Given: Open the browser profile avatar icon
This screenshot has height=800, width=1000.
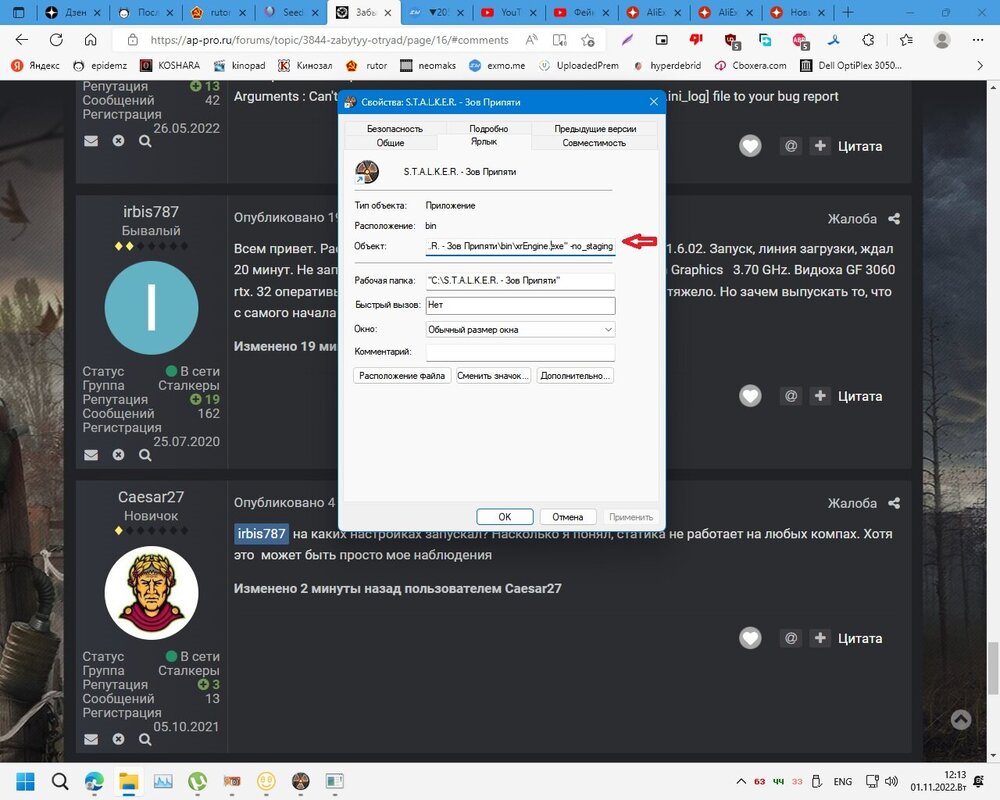Looking at the screenshot, I should click(942, 40).
